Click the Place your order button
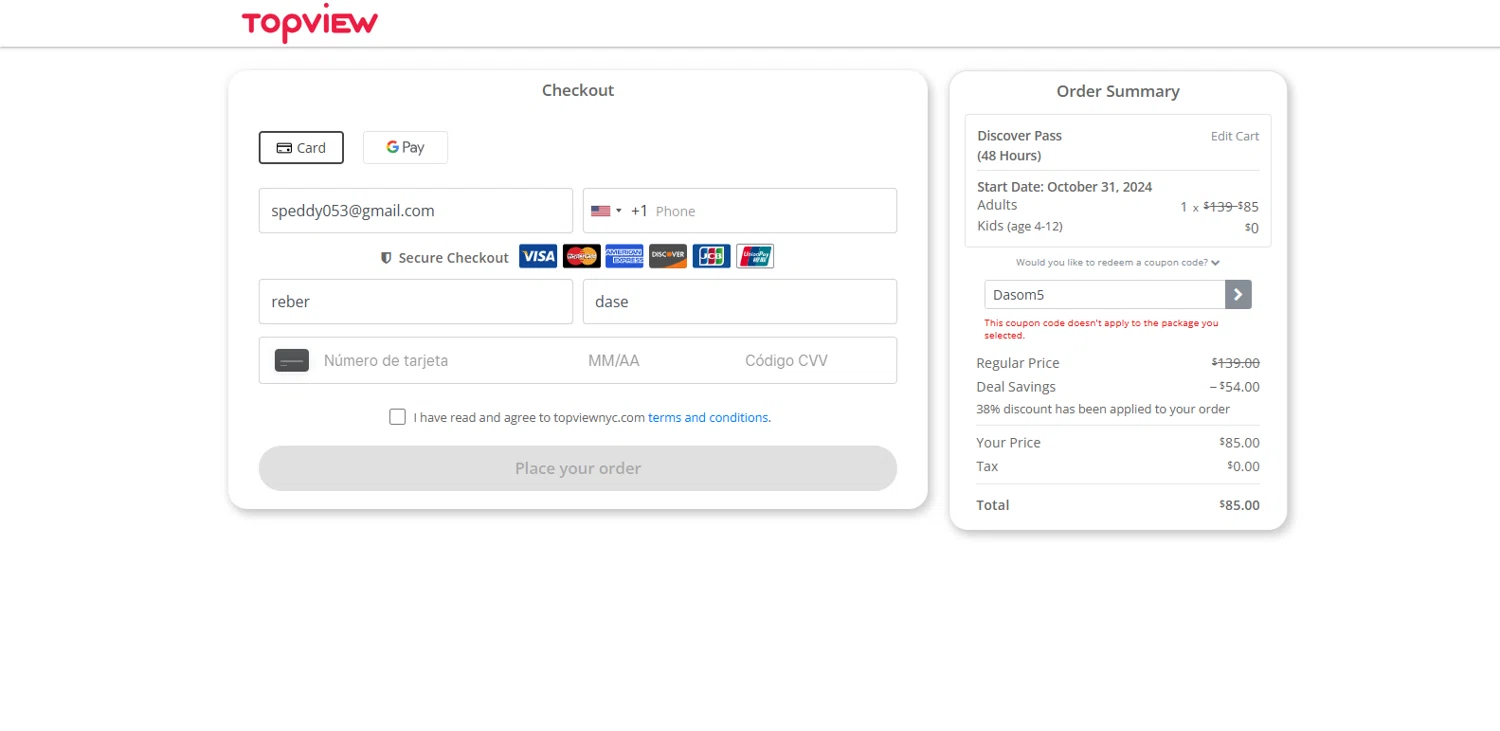Viewport: 1500px width, 731px height. pyautogui.click(x=578, y=468)
